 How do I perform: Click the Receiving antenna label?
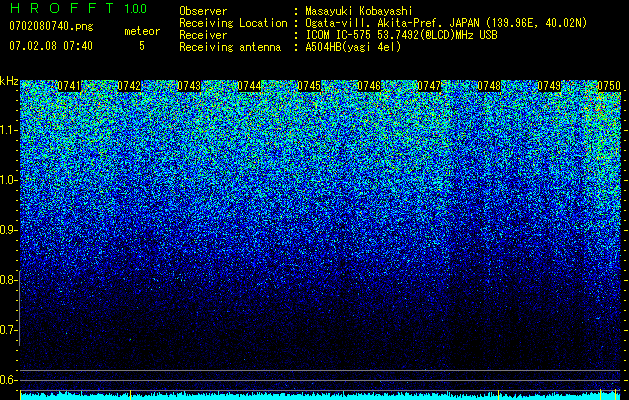point(230,47)
